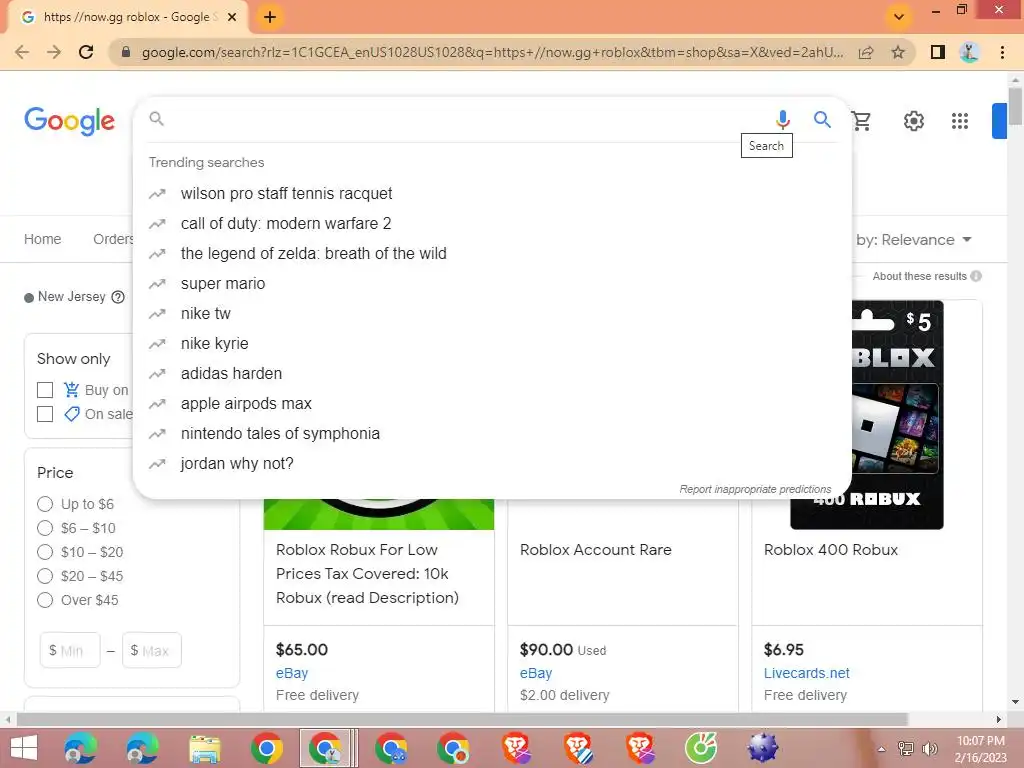Open a new browser tab
This screenshot has width=1024, height=768.
tap(270, 17)
